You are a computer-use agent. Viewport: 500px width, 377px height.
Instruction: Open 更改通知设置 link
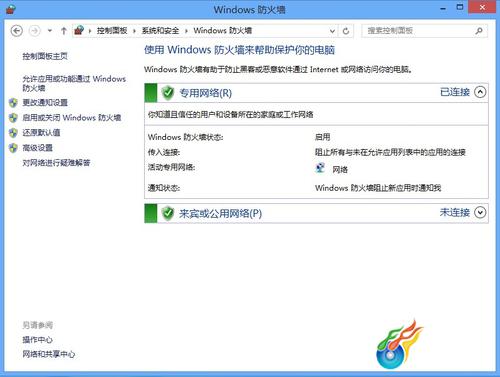tap(45, 102)
